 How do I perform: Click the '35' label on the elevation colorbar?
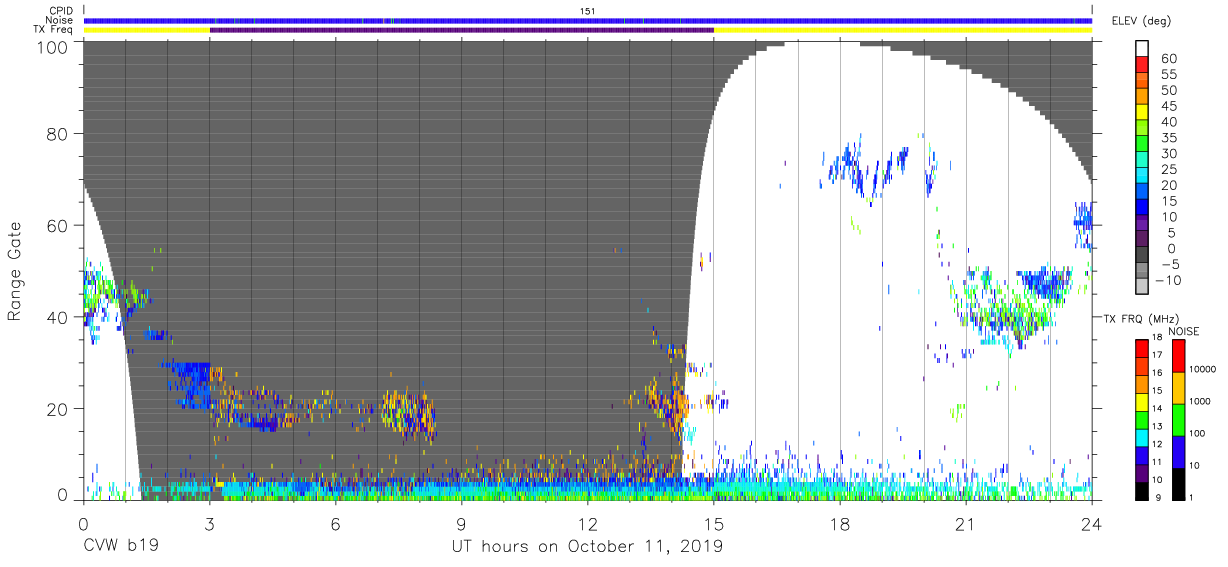(x=1169, y=138)
